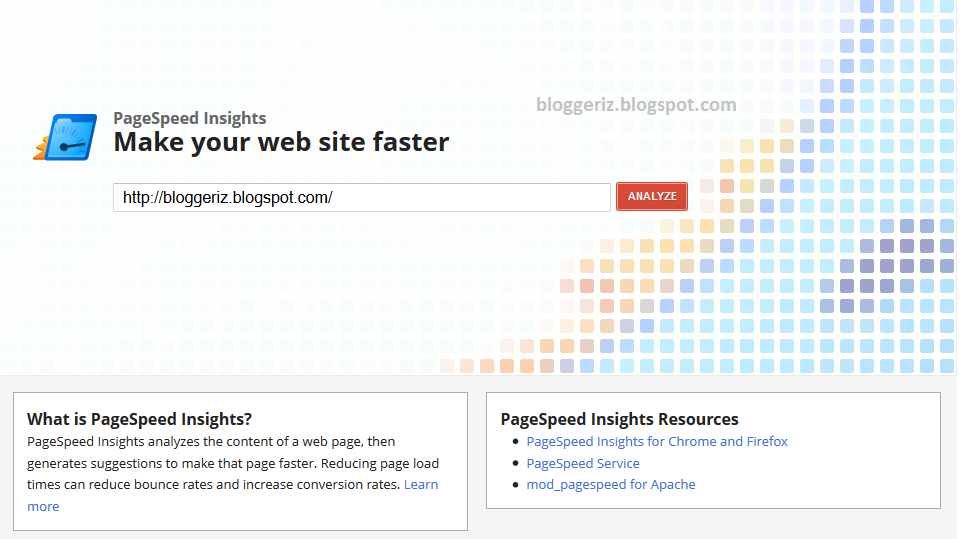The image size is (967, 539).
Task: Click the bullet beside Chrome and Firefox link
Action: (516, 442)
